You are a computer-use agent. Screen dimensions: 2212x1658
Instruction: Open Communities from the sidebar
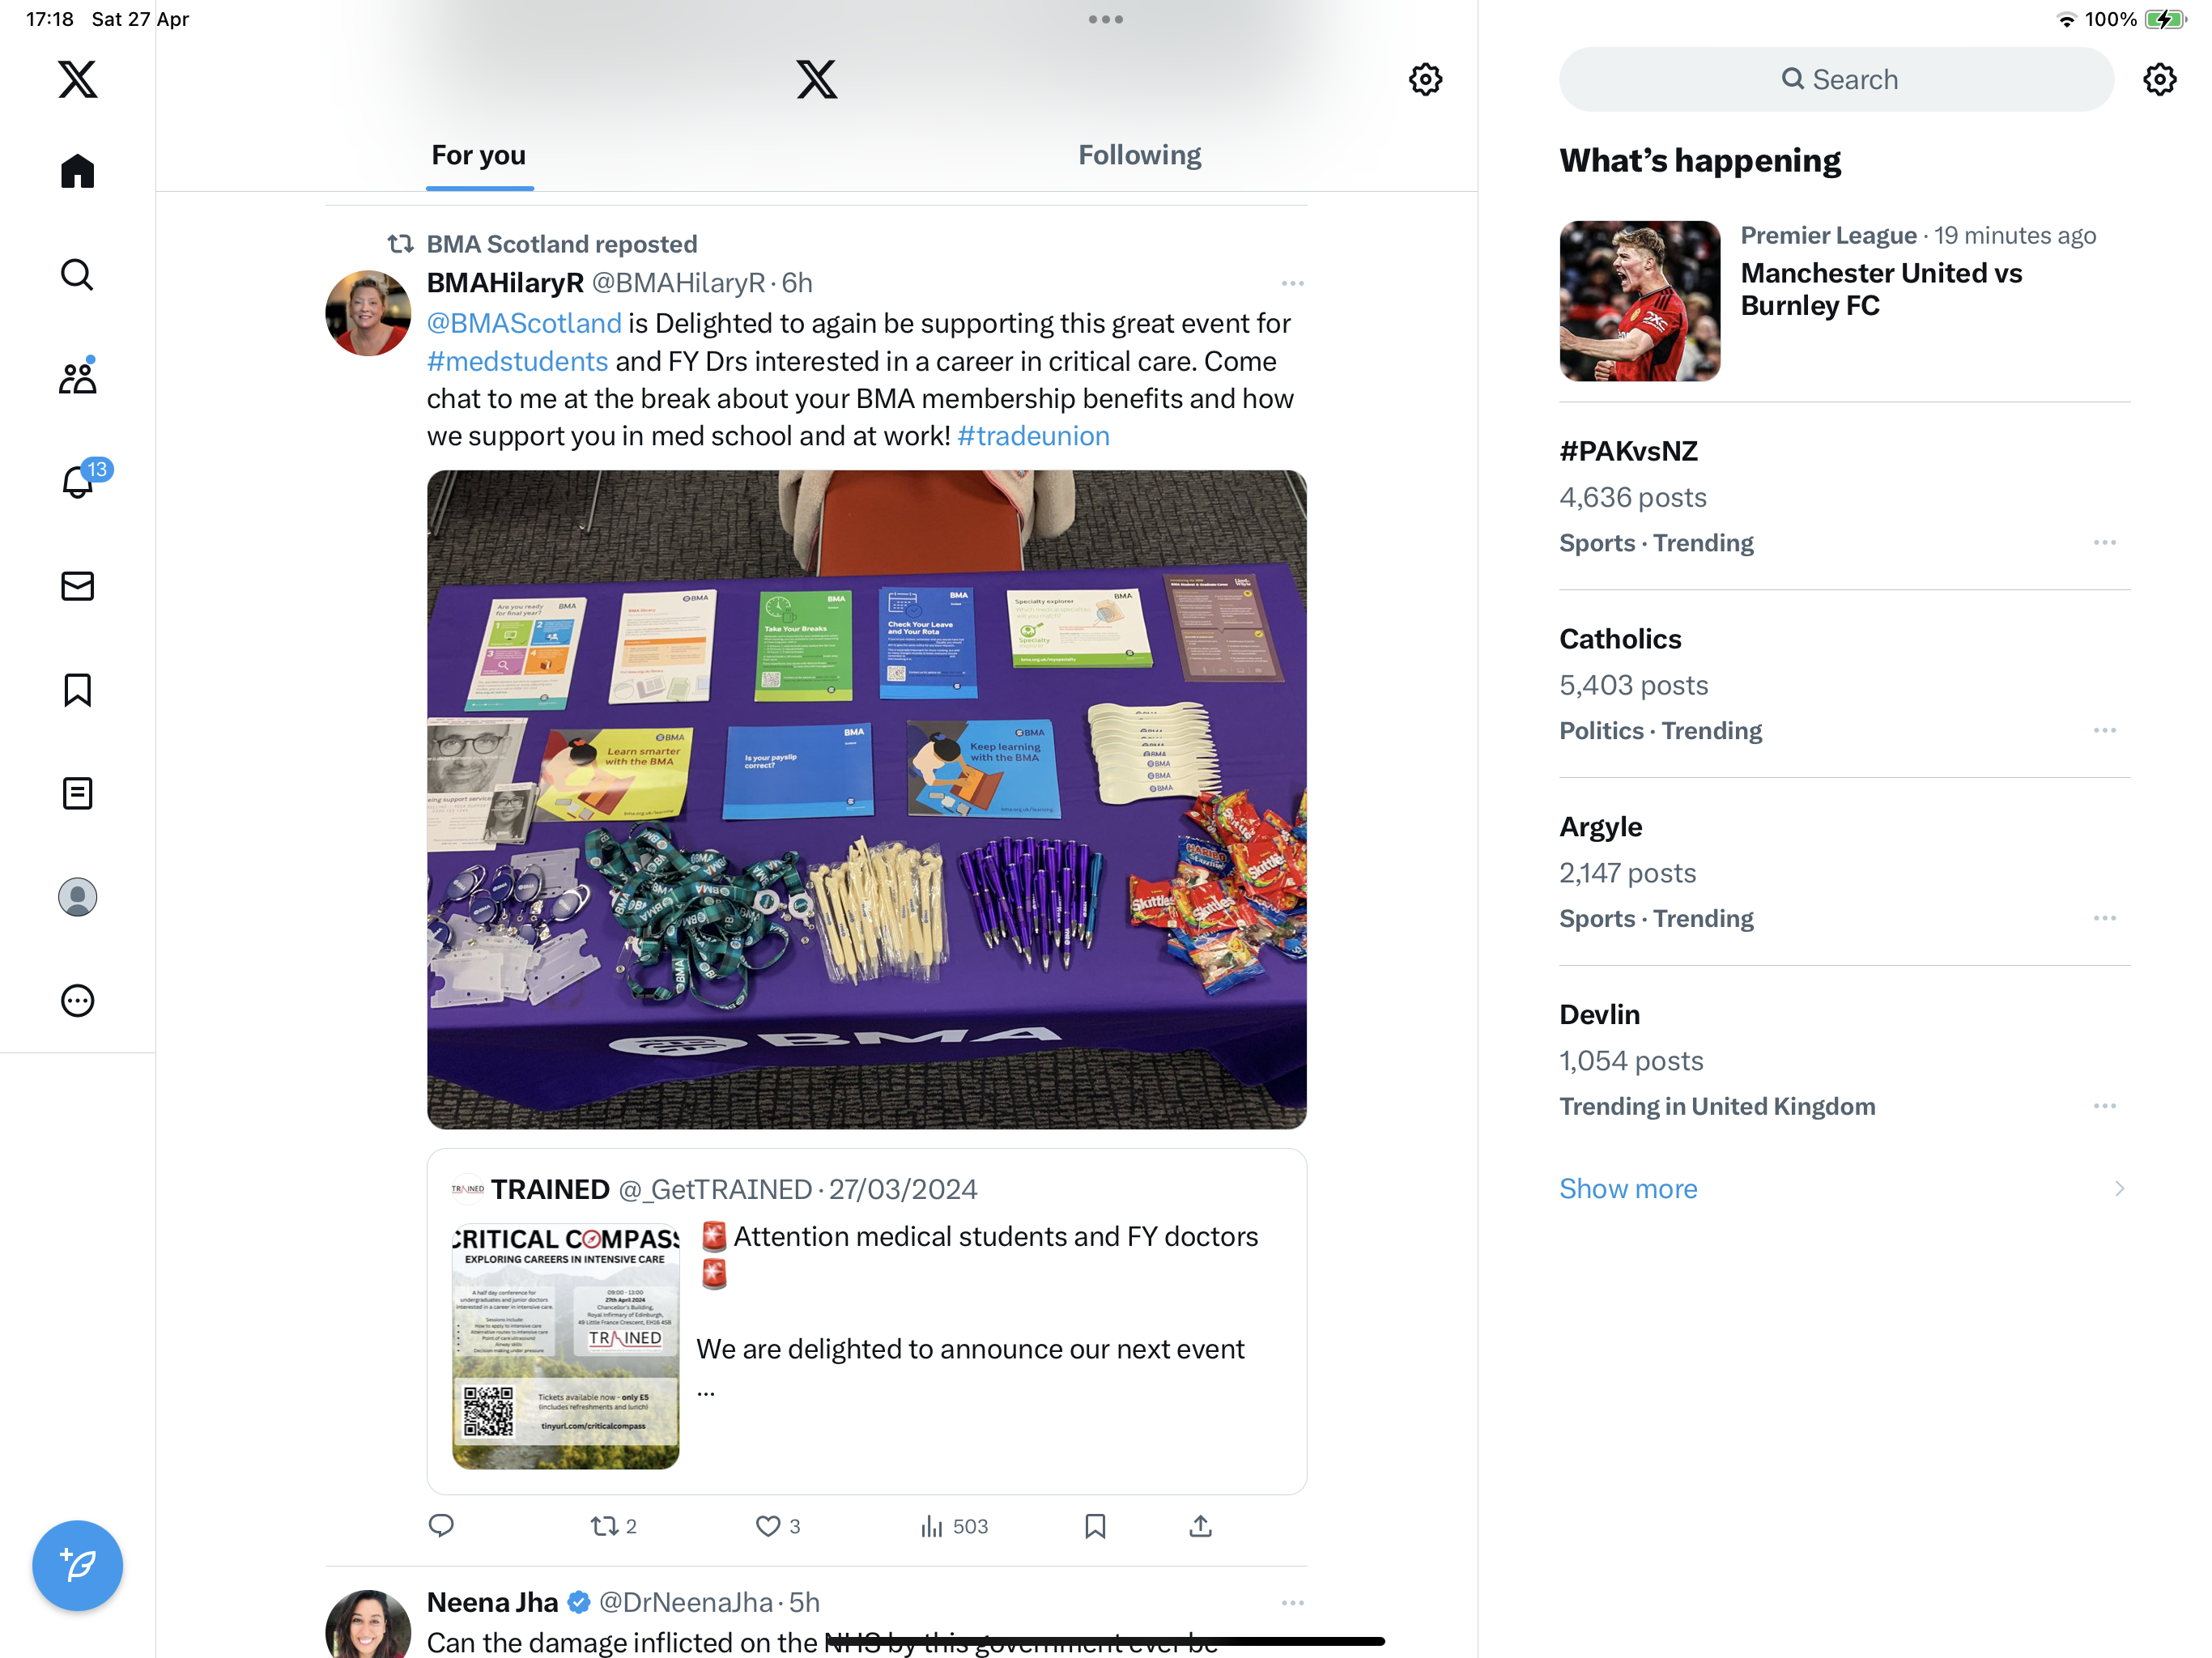coord(77,377)
